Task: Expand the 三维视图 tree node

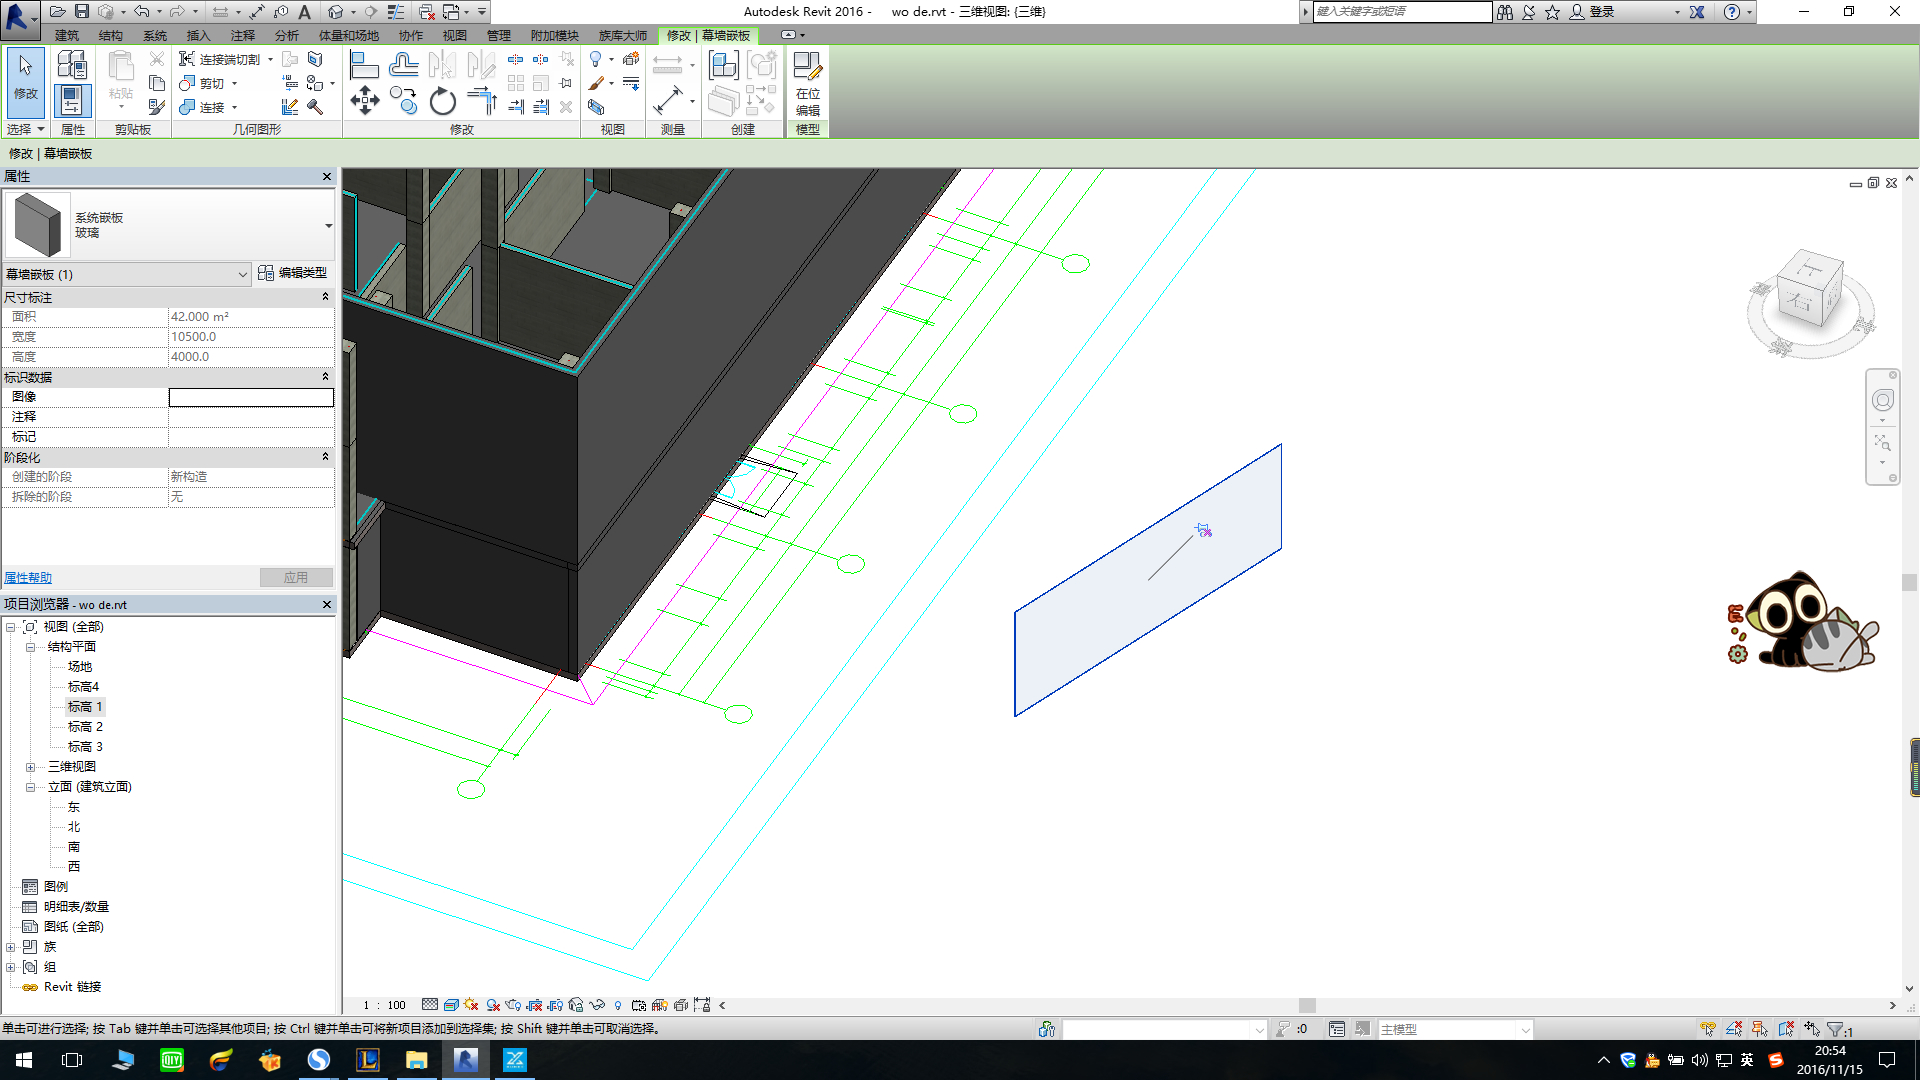Action: (x=30, y=767)
